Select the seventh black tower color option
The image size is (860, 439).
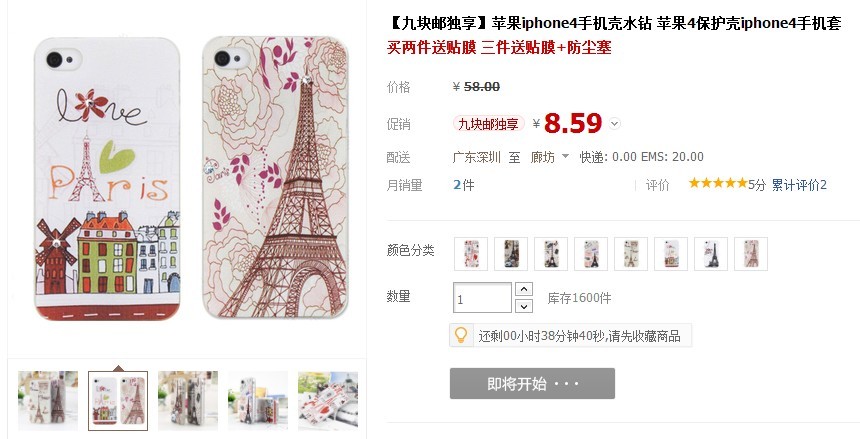(711, 254)
